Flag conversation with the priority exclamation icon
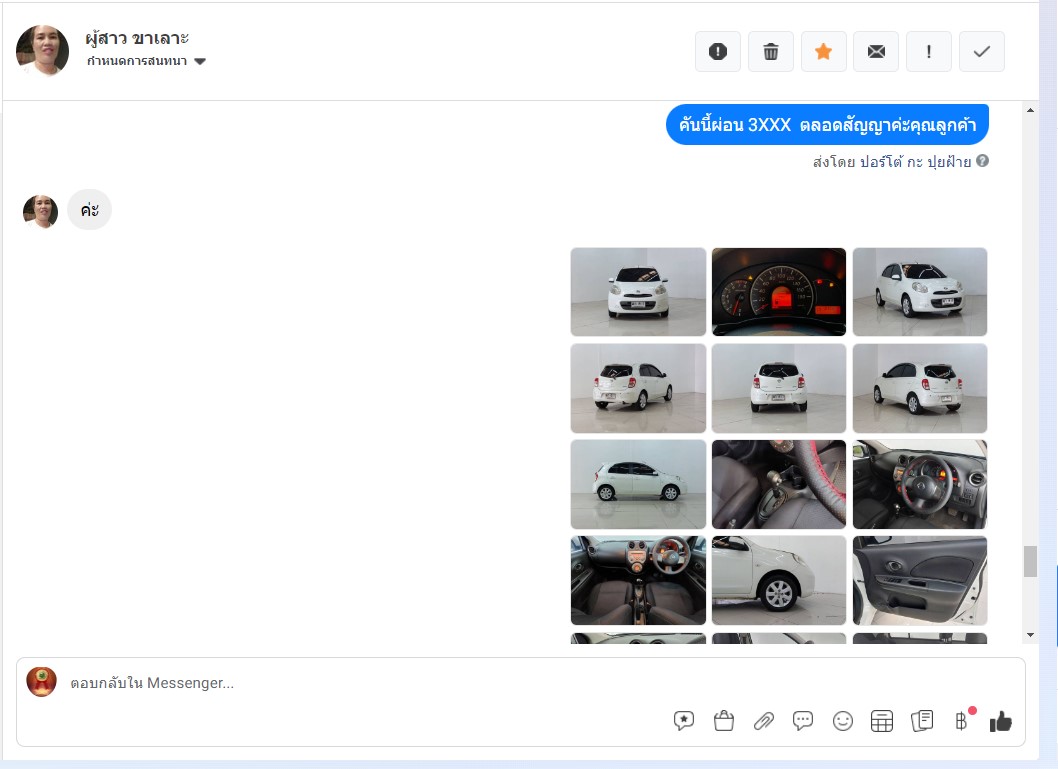 coord(928,52)
